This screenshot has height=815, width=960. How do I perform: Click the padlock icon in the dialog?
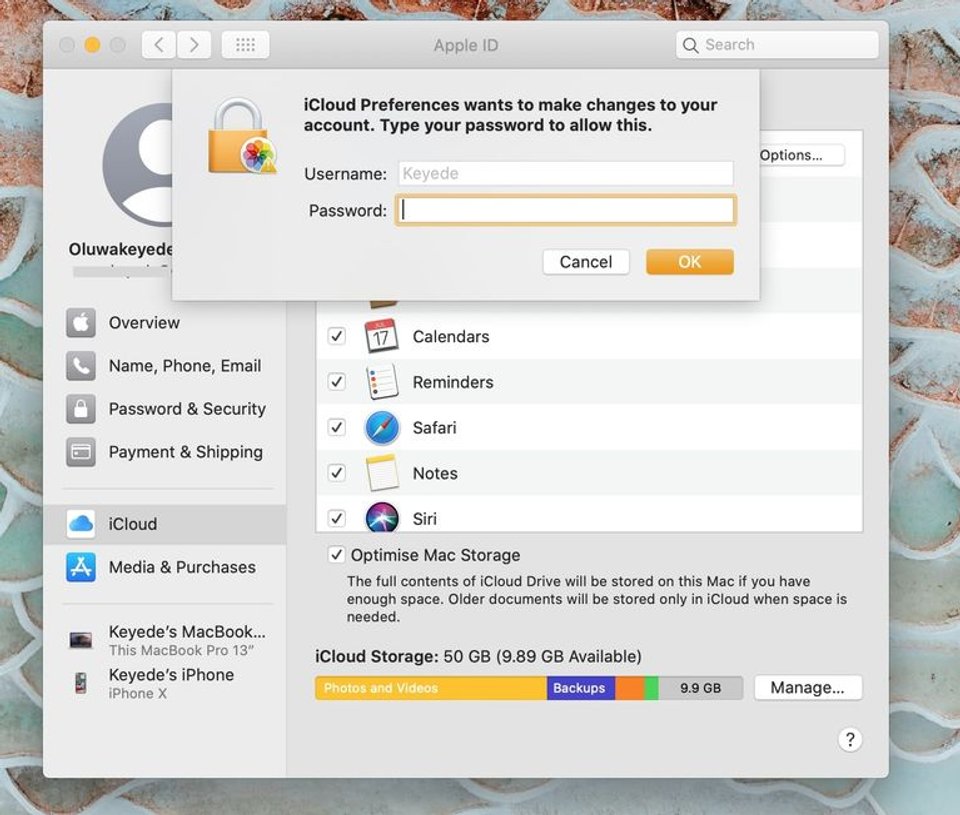(x=242, y=137)
